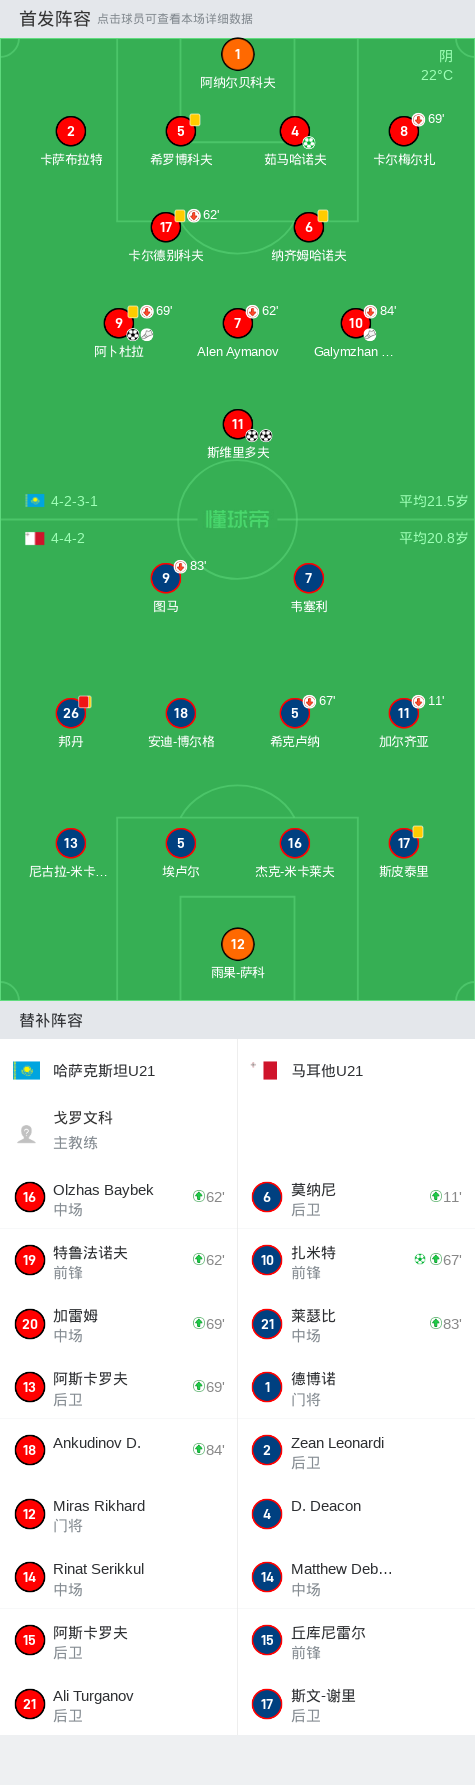
Task: Tap substitute 16 Olzhas Baybek badge
Action: [x=29, y=1197]
